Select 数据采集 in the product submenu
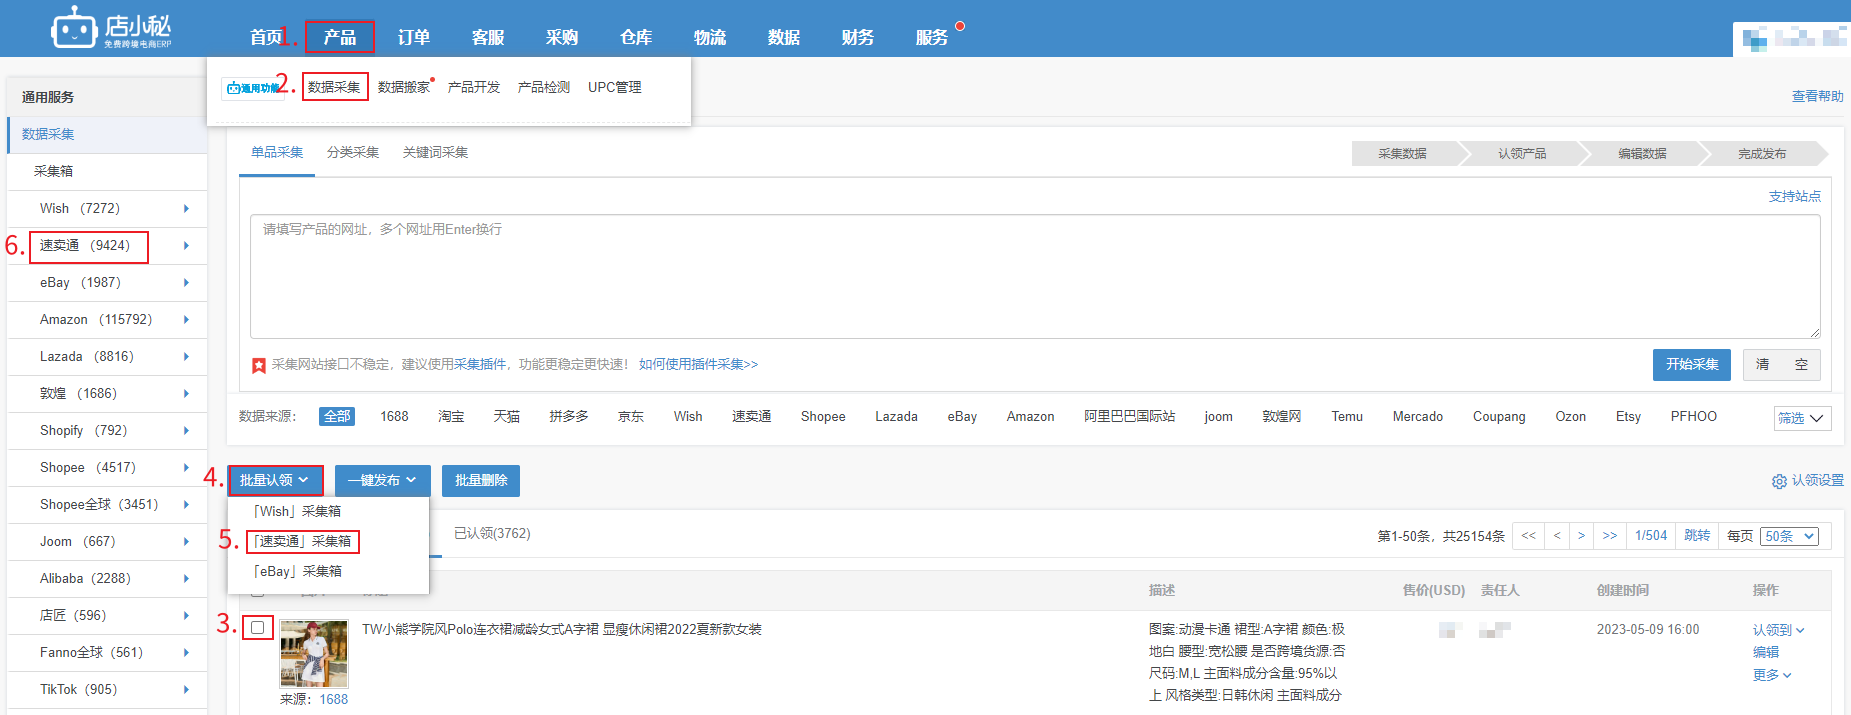Viewport: 1851px width, 715px height. [x=335, y=87]
